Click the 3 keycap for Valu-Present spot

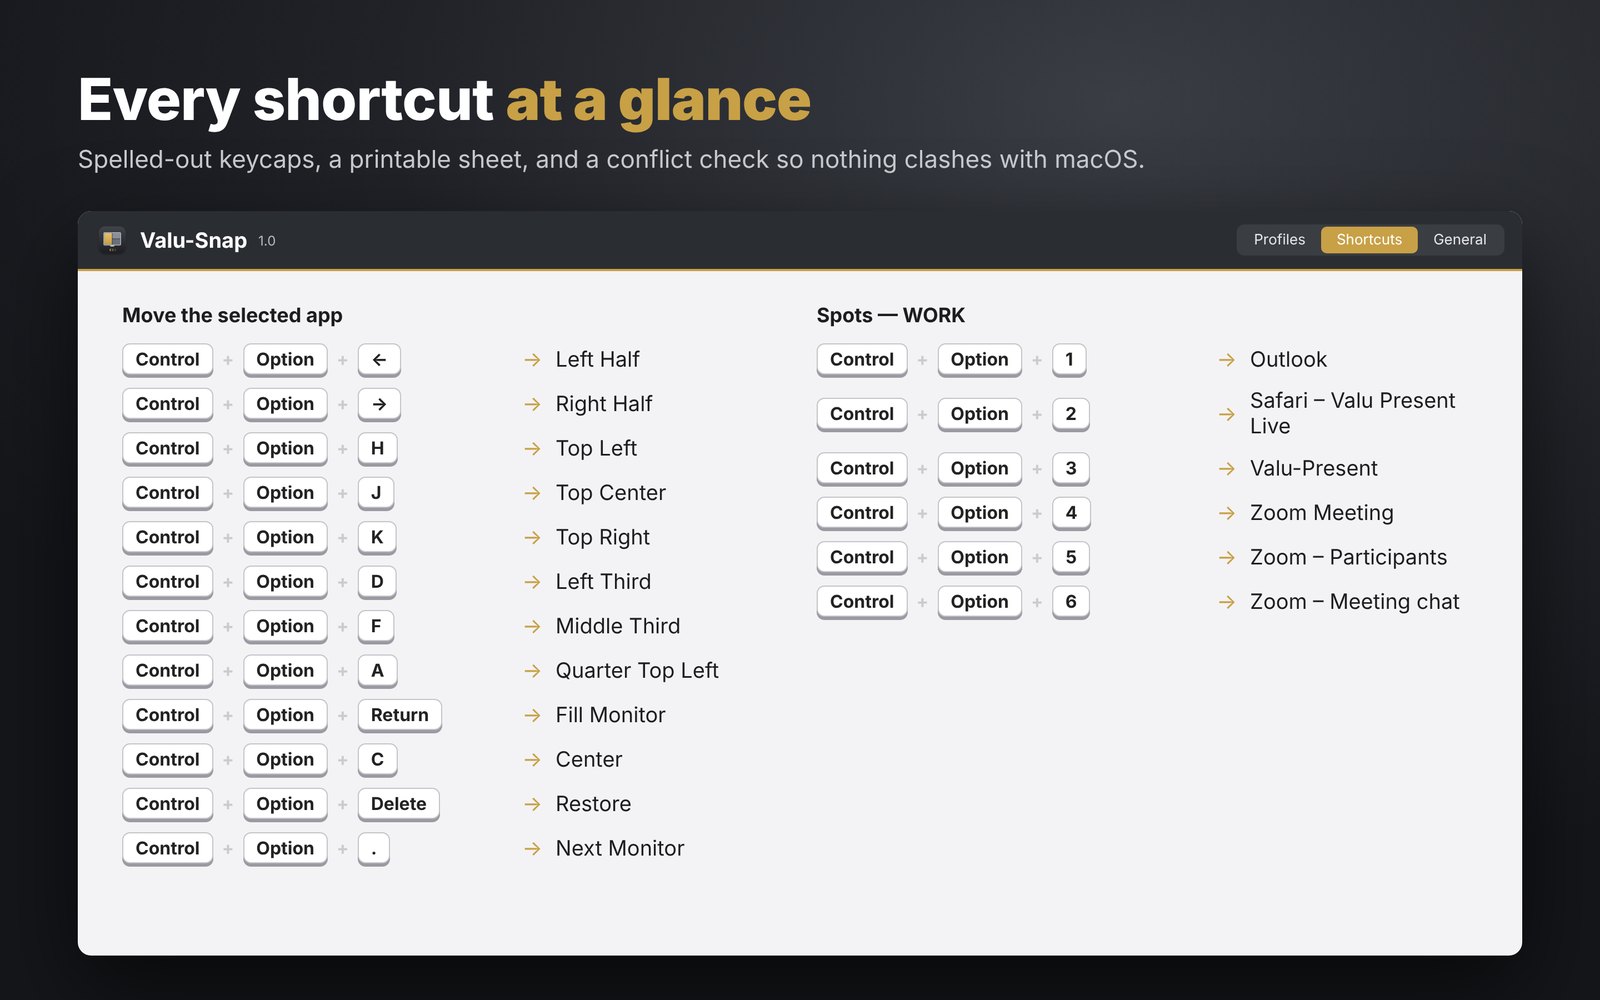point(1071,469)
